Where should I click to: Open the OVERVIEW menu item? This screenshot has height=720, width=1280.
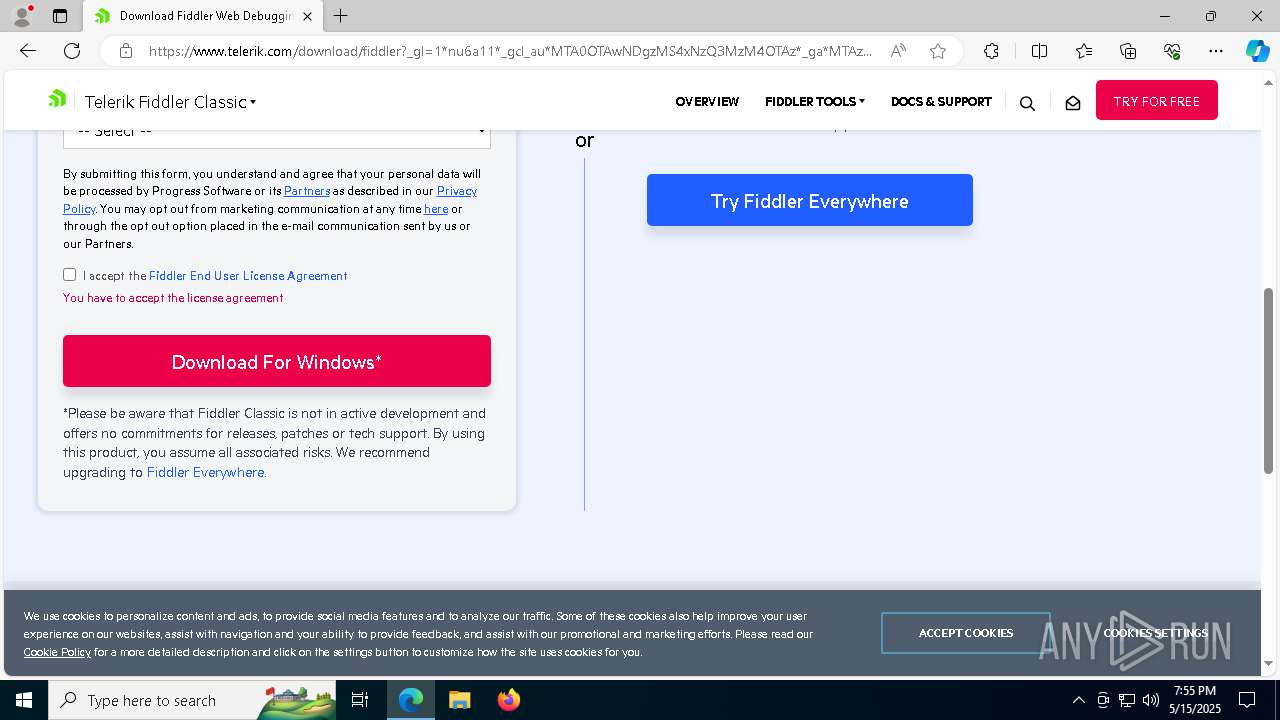(x=707, y=101)
